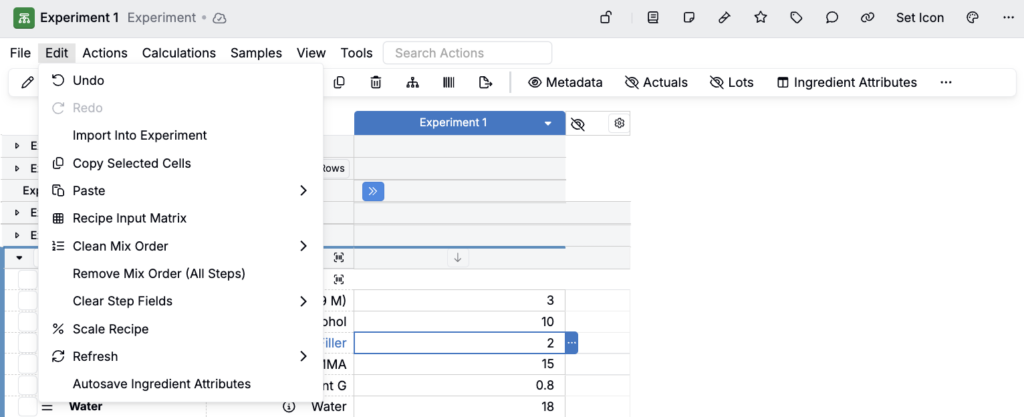The height and width of the screenshot is (417, 1024).
Task: Open the color palette theme icon
Action: [972, 18]
